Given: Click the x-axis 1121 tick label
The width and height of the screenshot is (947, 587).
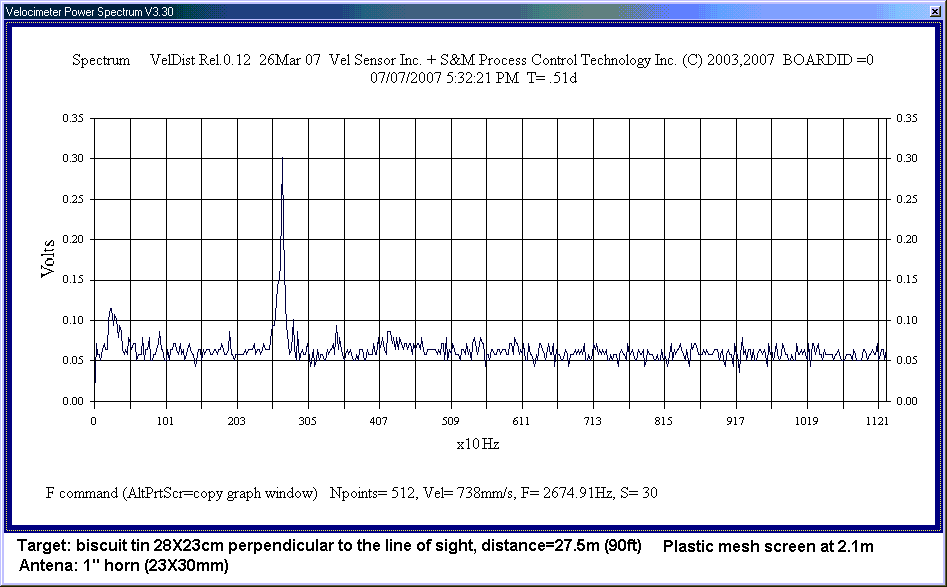Looking at the screenshot, I should tap(877, 422).
